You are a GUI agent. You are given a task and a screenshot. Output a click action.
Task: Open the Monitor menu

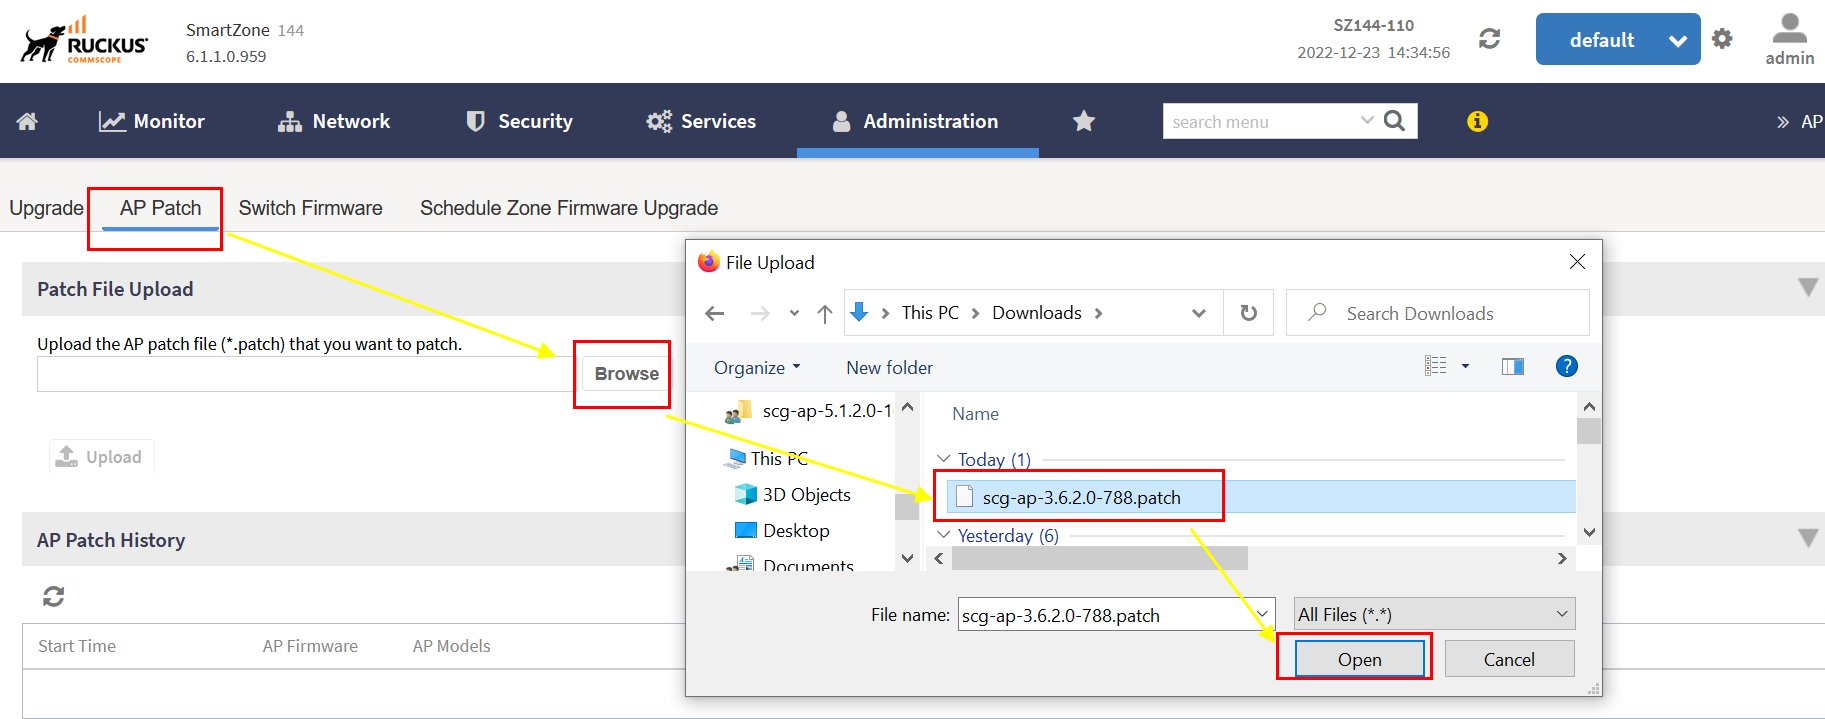[151, 121]
